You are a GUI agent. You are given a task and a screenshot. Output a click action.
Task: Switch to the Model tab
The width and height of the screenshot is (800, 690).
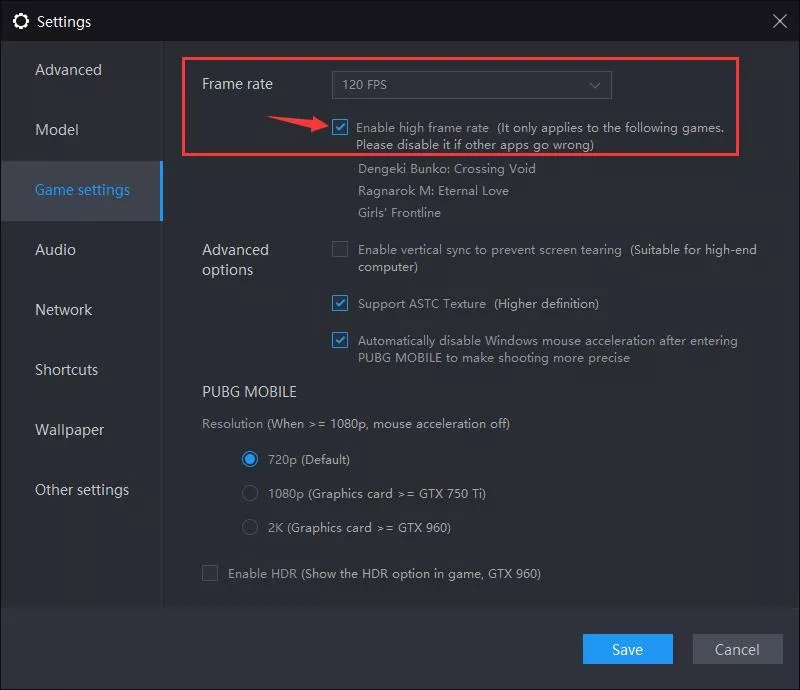pyautogui.click(x=57, y=130)
